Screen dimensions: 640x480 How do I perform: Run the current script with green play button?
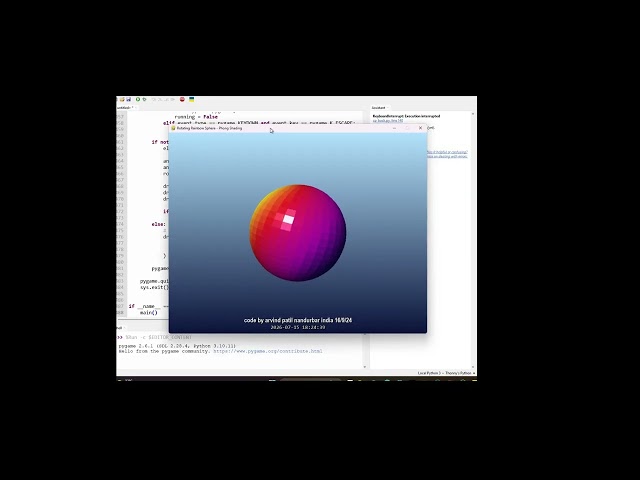point(138,99)
